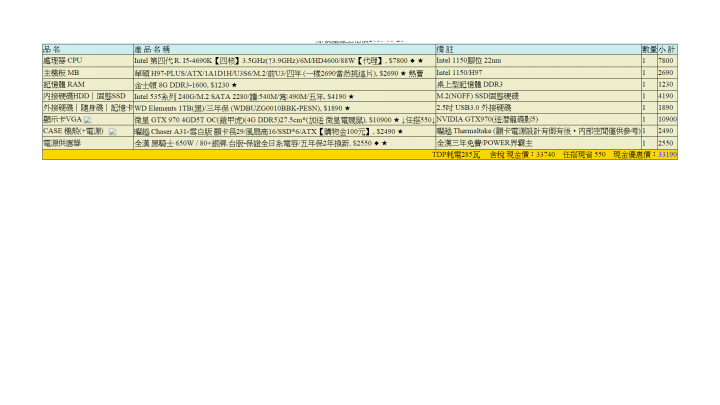Click the 33190 discounted cash price
This screenshot has height=405, width=720.
coord(668,155)
